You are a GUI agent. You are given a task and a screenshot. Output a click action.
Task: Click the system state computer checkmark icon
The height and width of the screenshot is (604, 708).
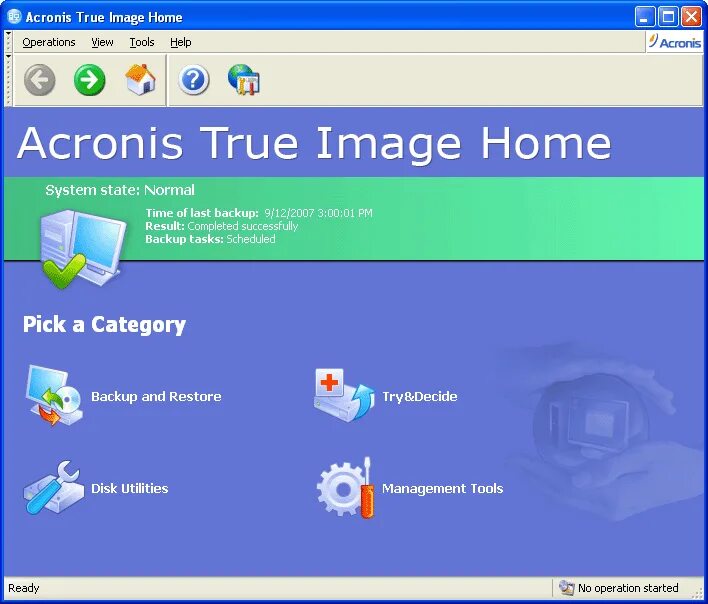click(x=83, y=249)
